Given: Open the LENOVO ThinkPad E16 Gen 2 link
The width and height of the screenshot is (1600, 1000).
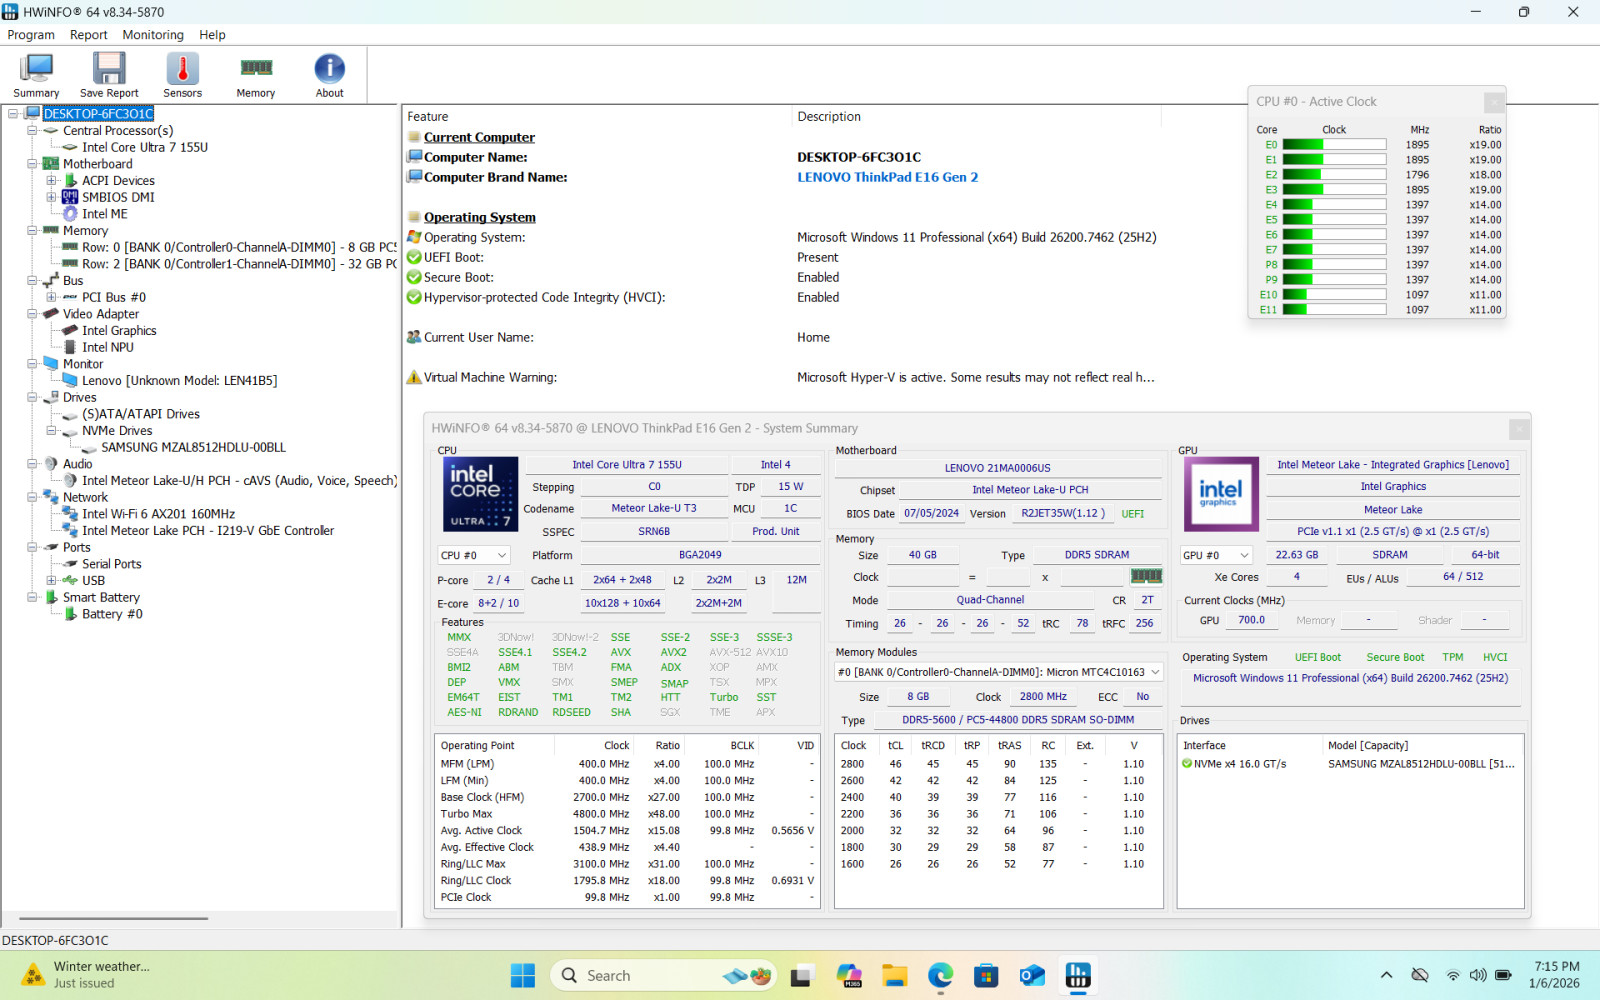Looking at the screenshot, I should (x=887, y=177).
